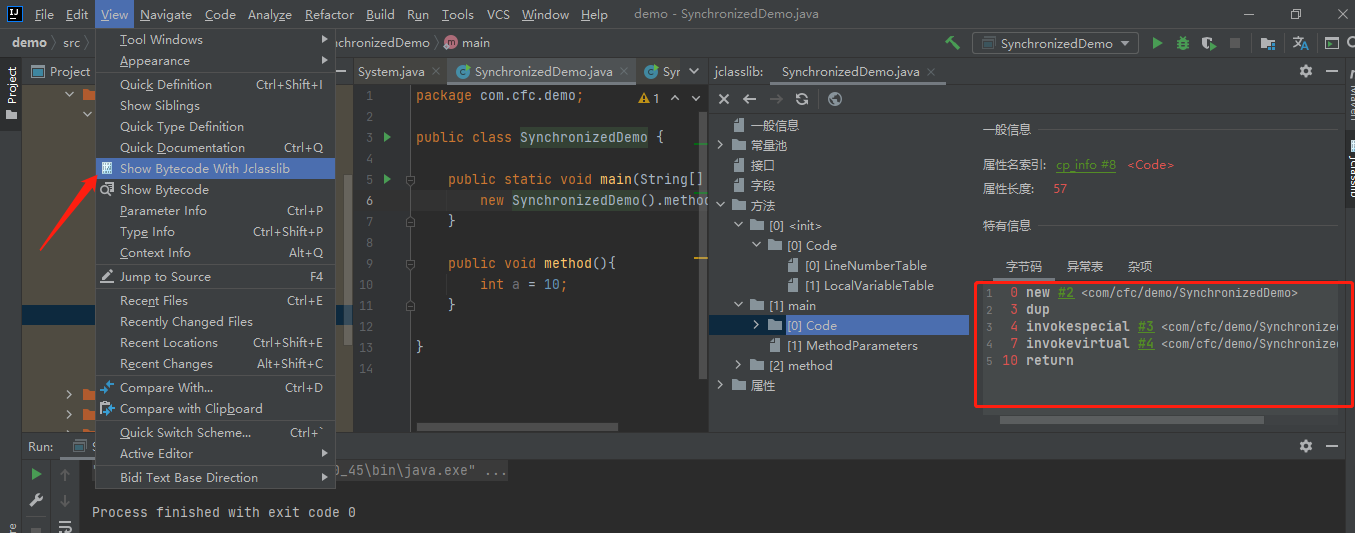The image size is (1355, 533).
Task: Build project with the green hammer icon
Action: [x=952, y=43]
